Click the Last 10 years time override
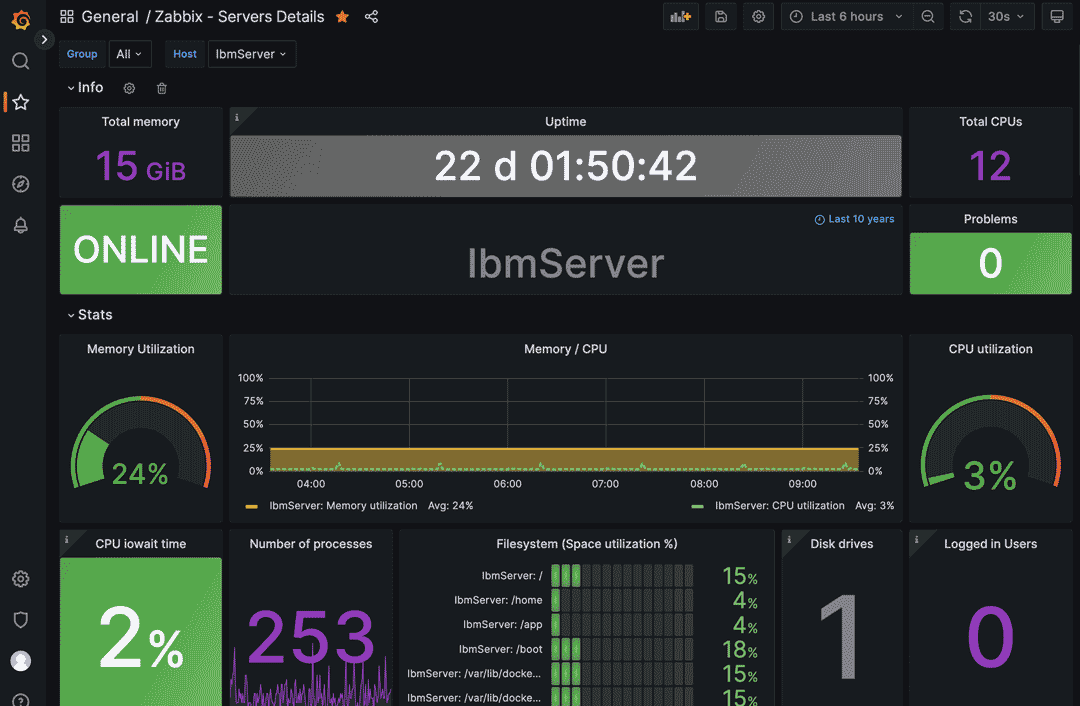The image size is (1080, 706). [x=854, y=219]
